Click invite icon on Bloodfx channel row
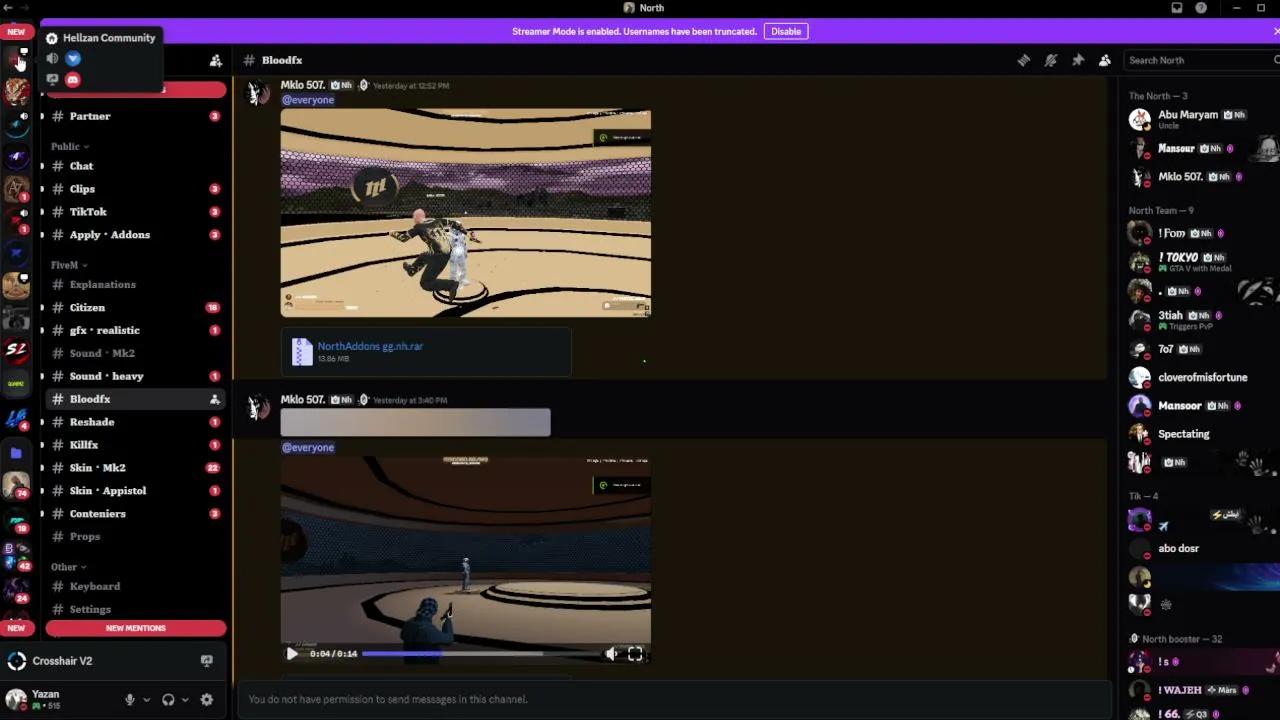The height and width of the screenshot is (720, 1280). click(x=214, y=399)
